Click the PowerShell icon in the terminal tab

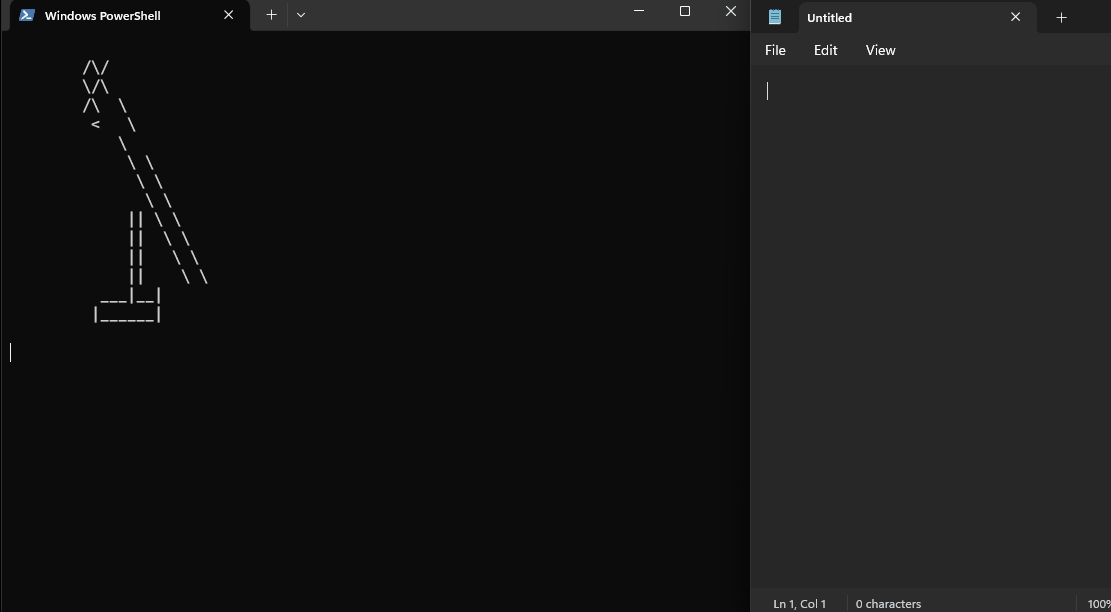point(27,15)
